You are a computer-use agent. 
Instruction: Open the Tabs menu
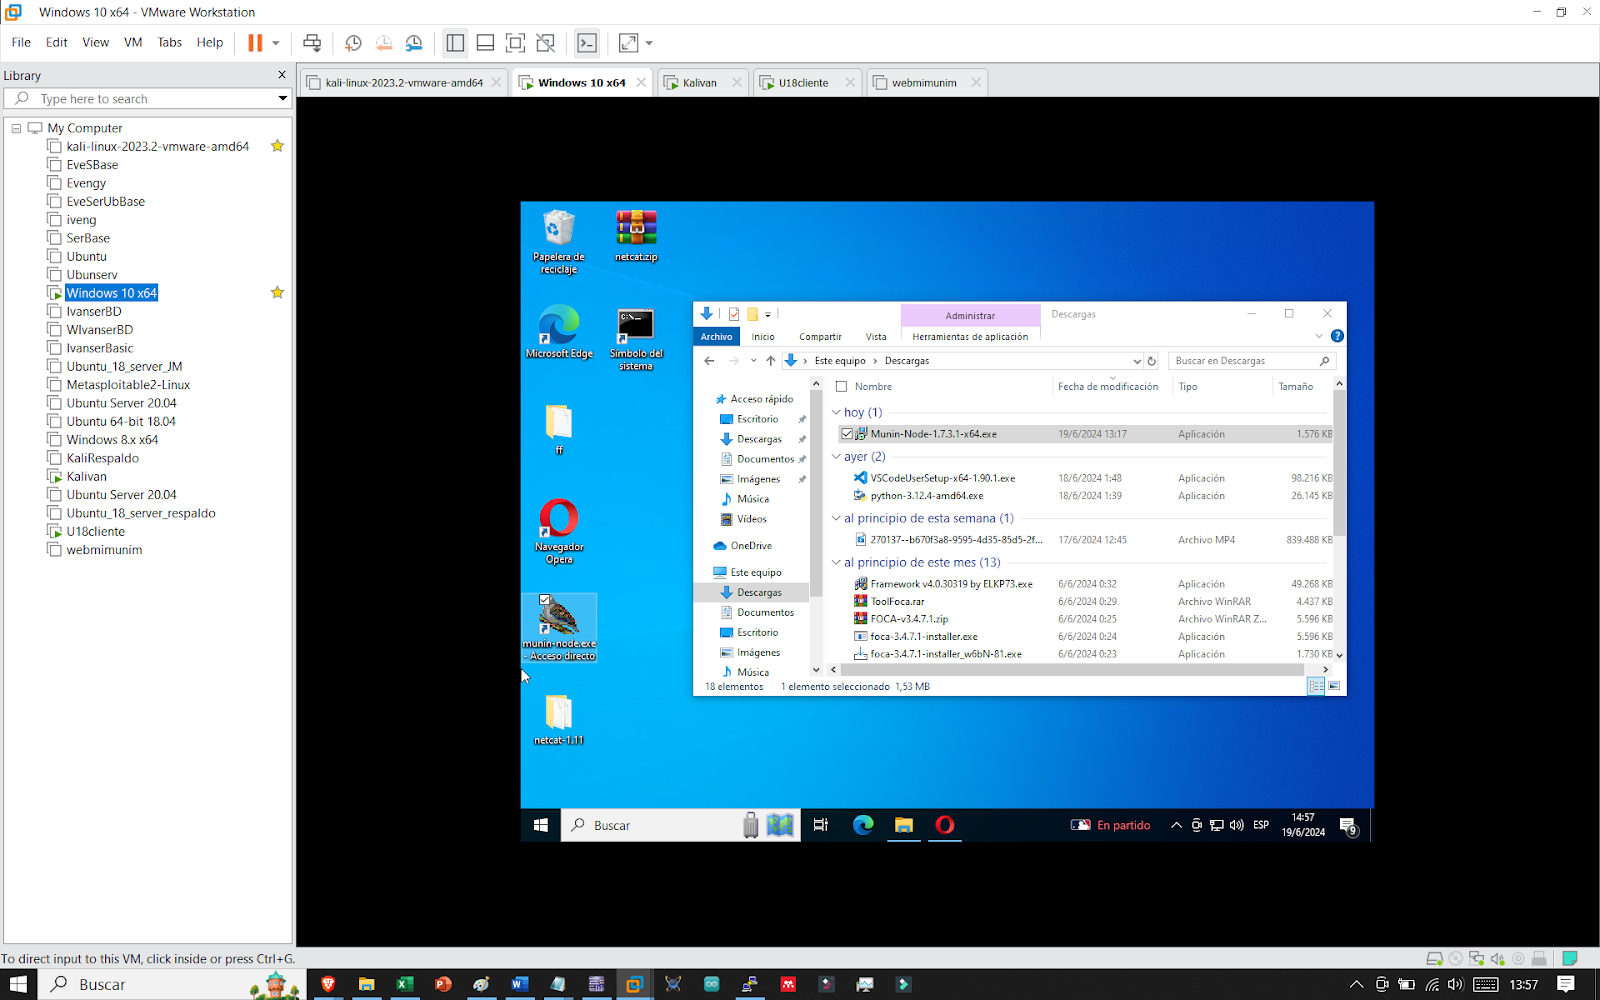pyautogui.click(x=170, y=42)
